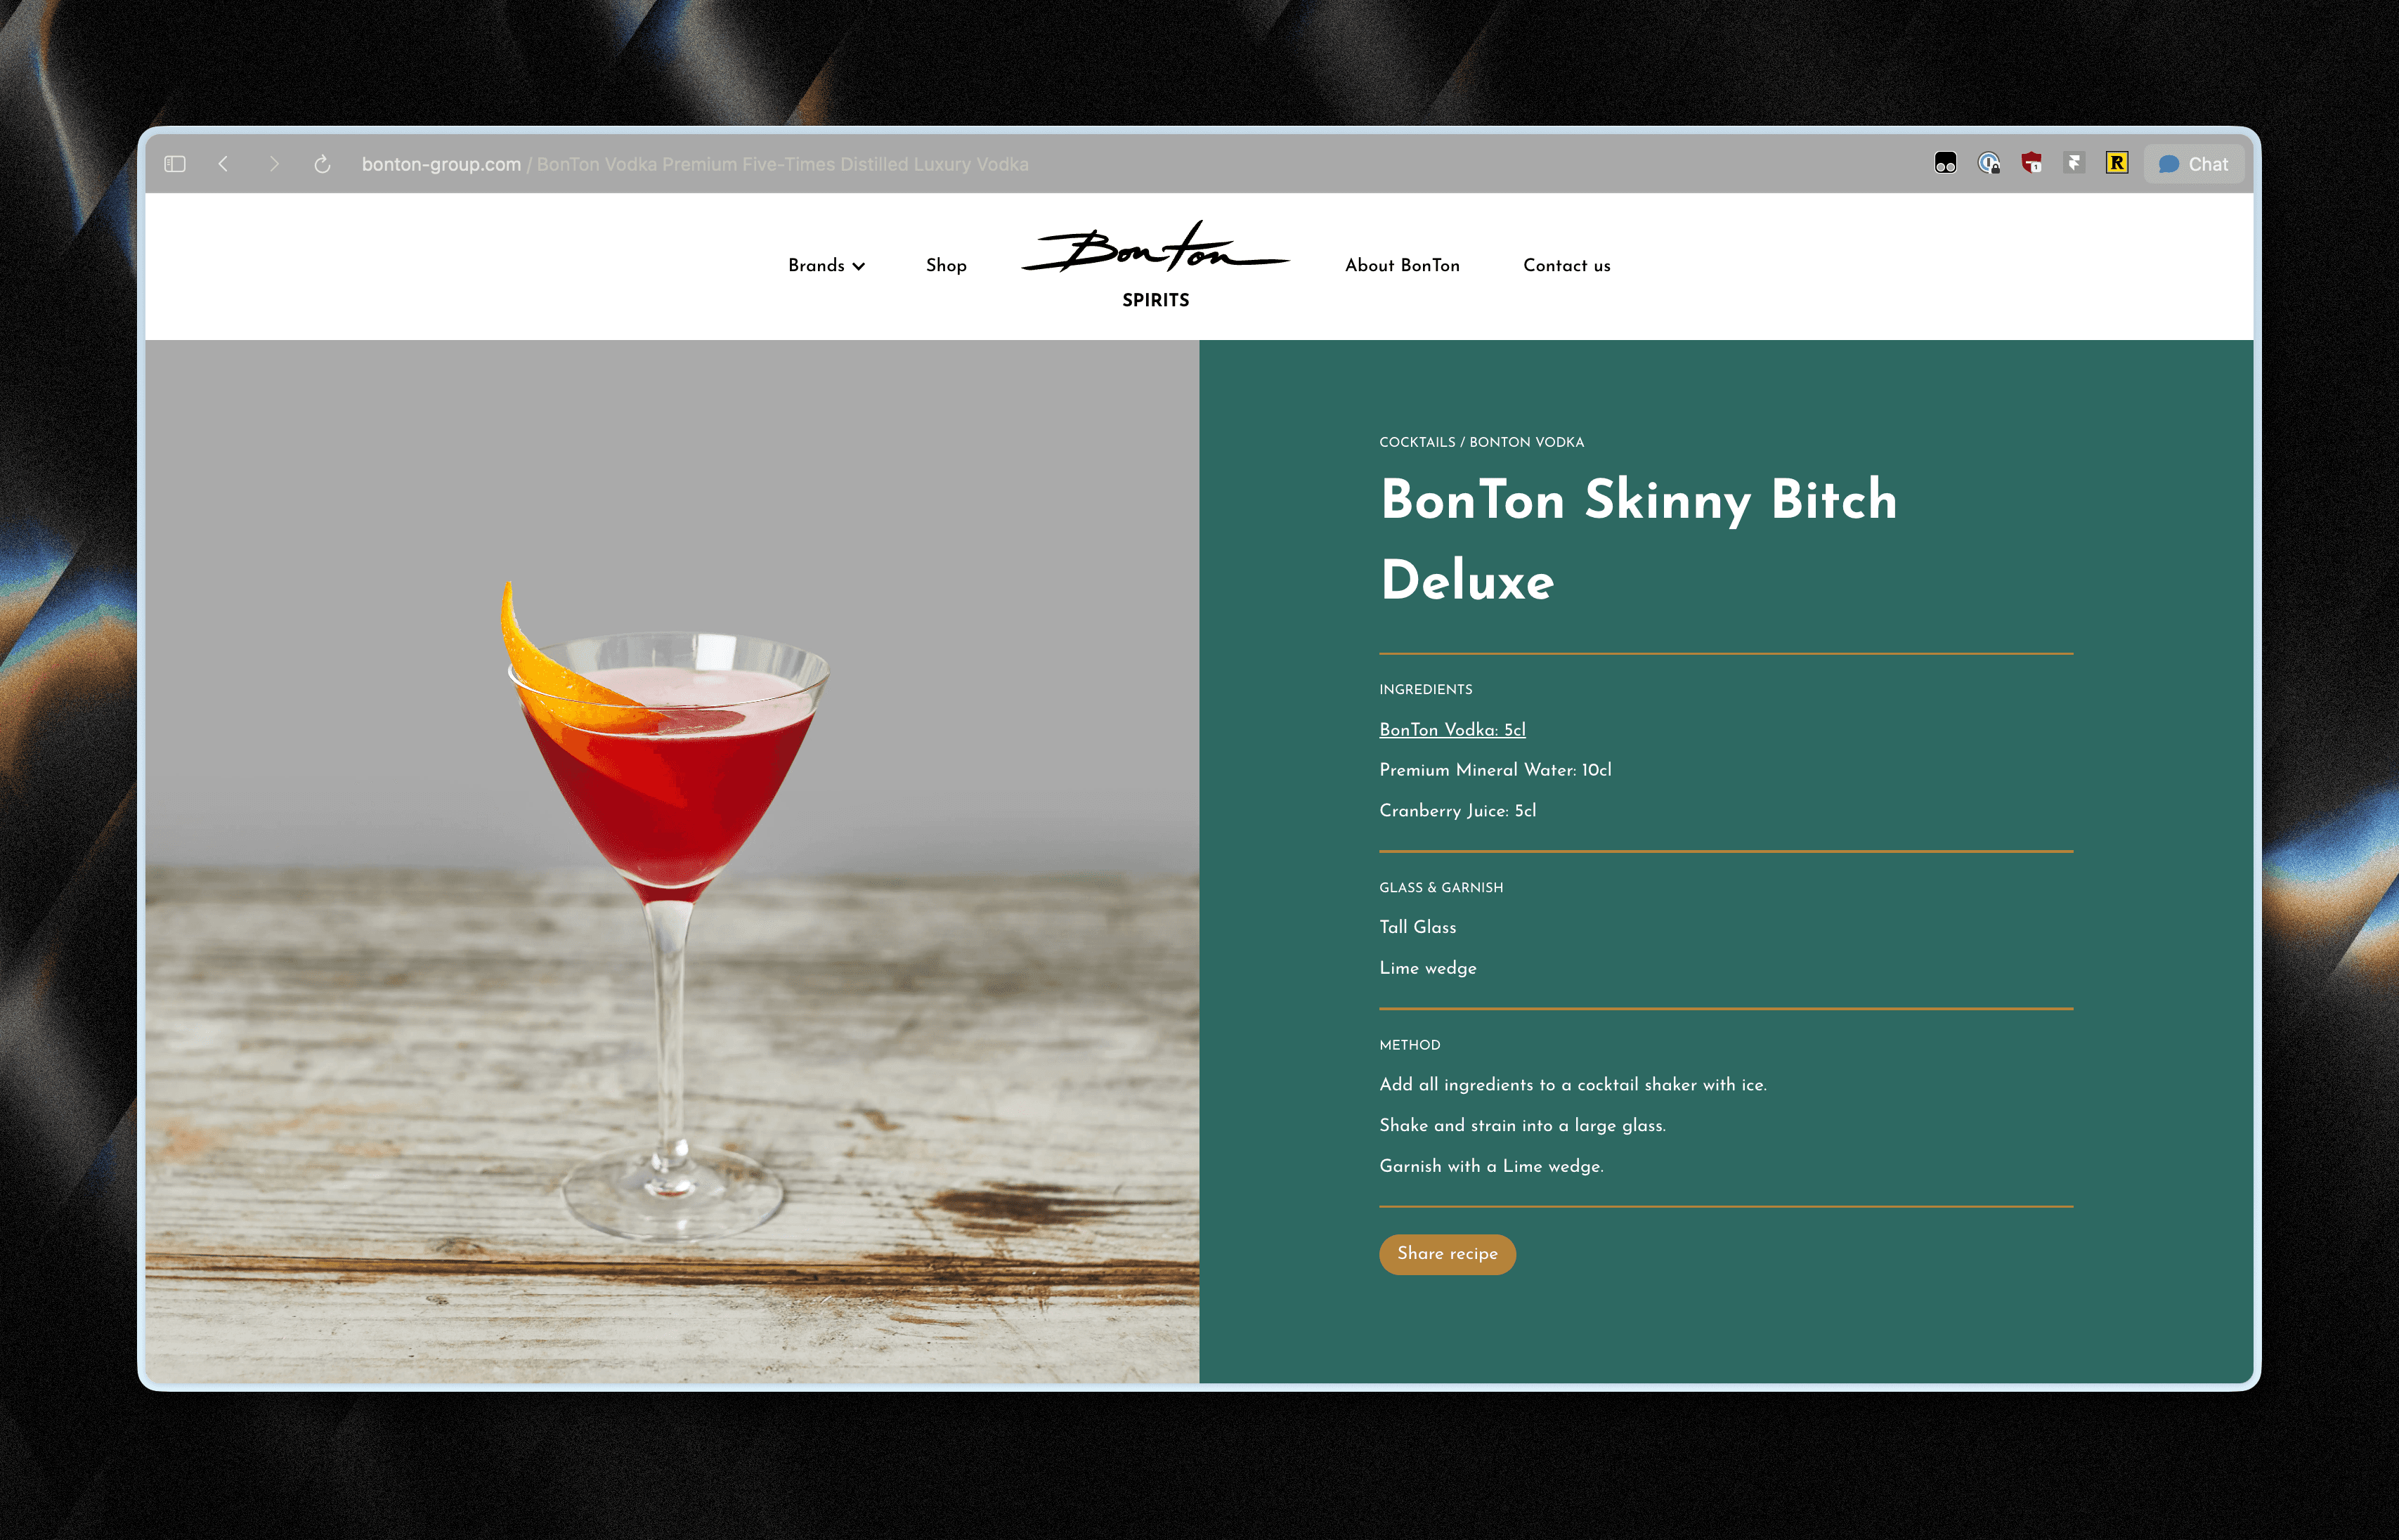Open the Shop menu item

946,265
